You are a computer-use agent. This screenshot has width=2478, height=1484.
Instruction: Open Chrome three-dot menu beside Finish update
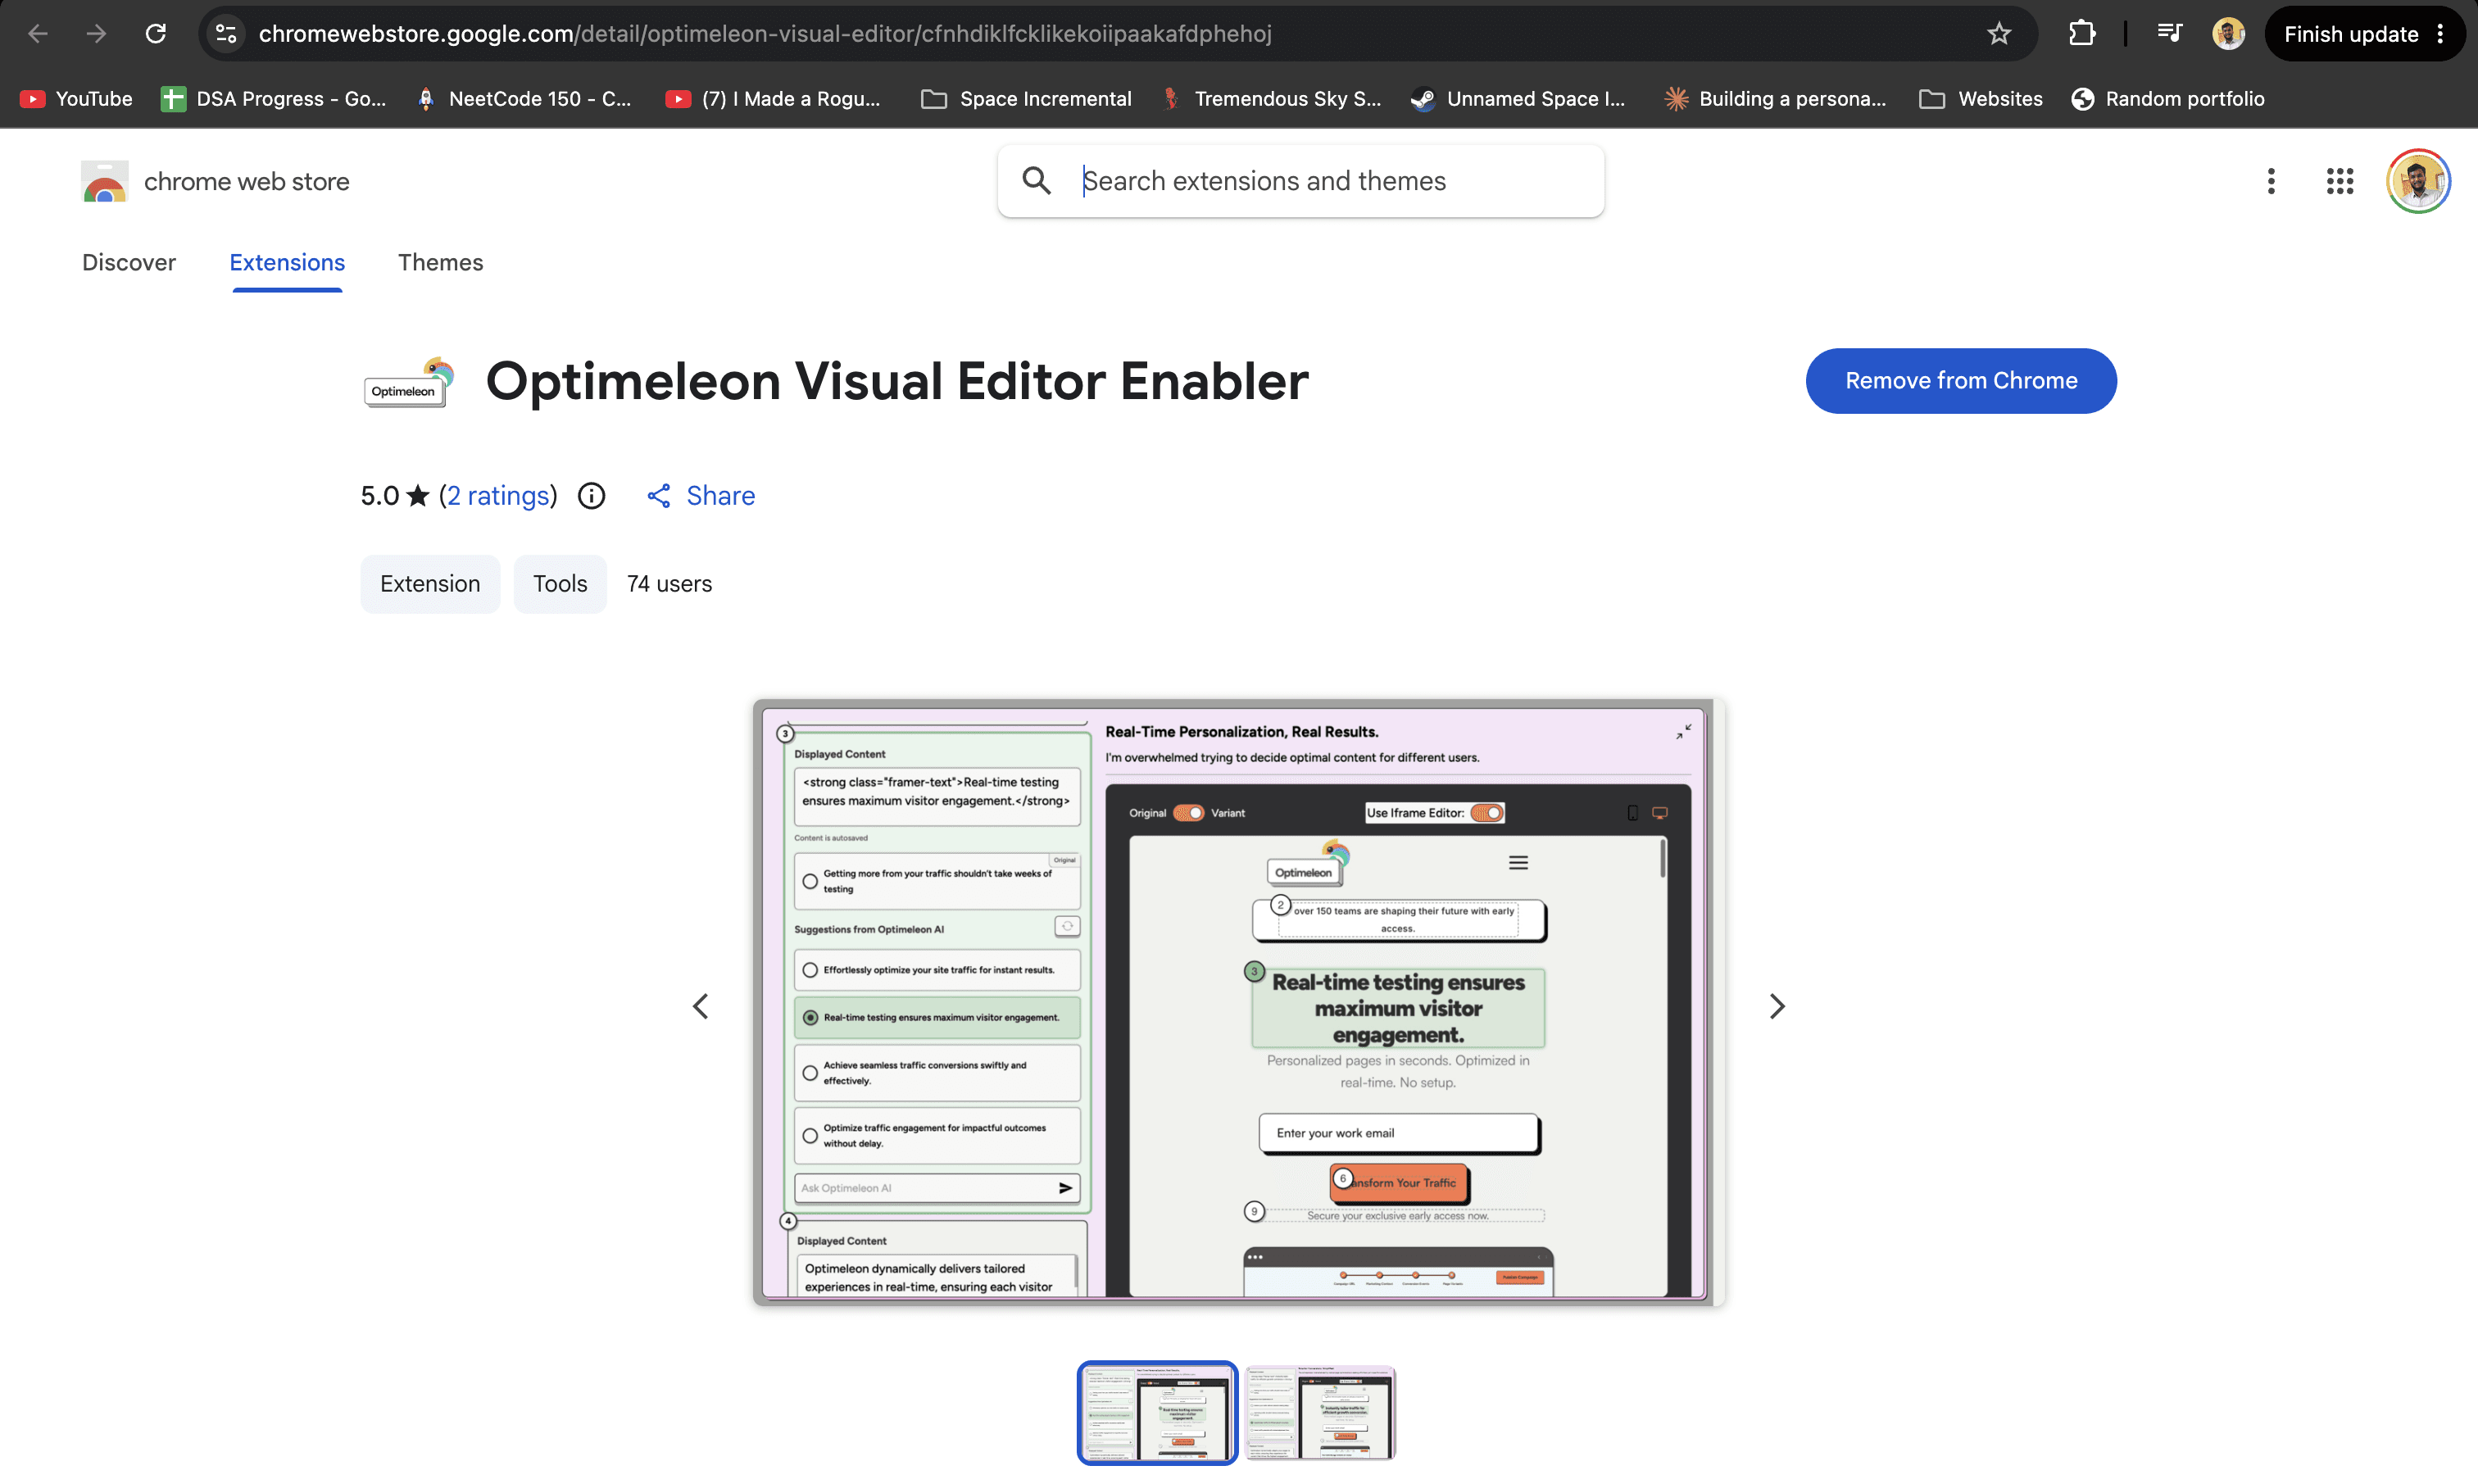(x=2441, y=34)
